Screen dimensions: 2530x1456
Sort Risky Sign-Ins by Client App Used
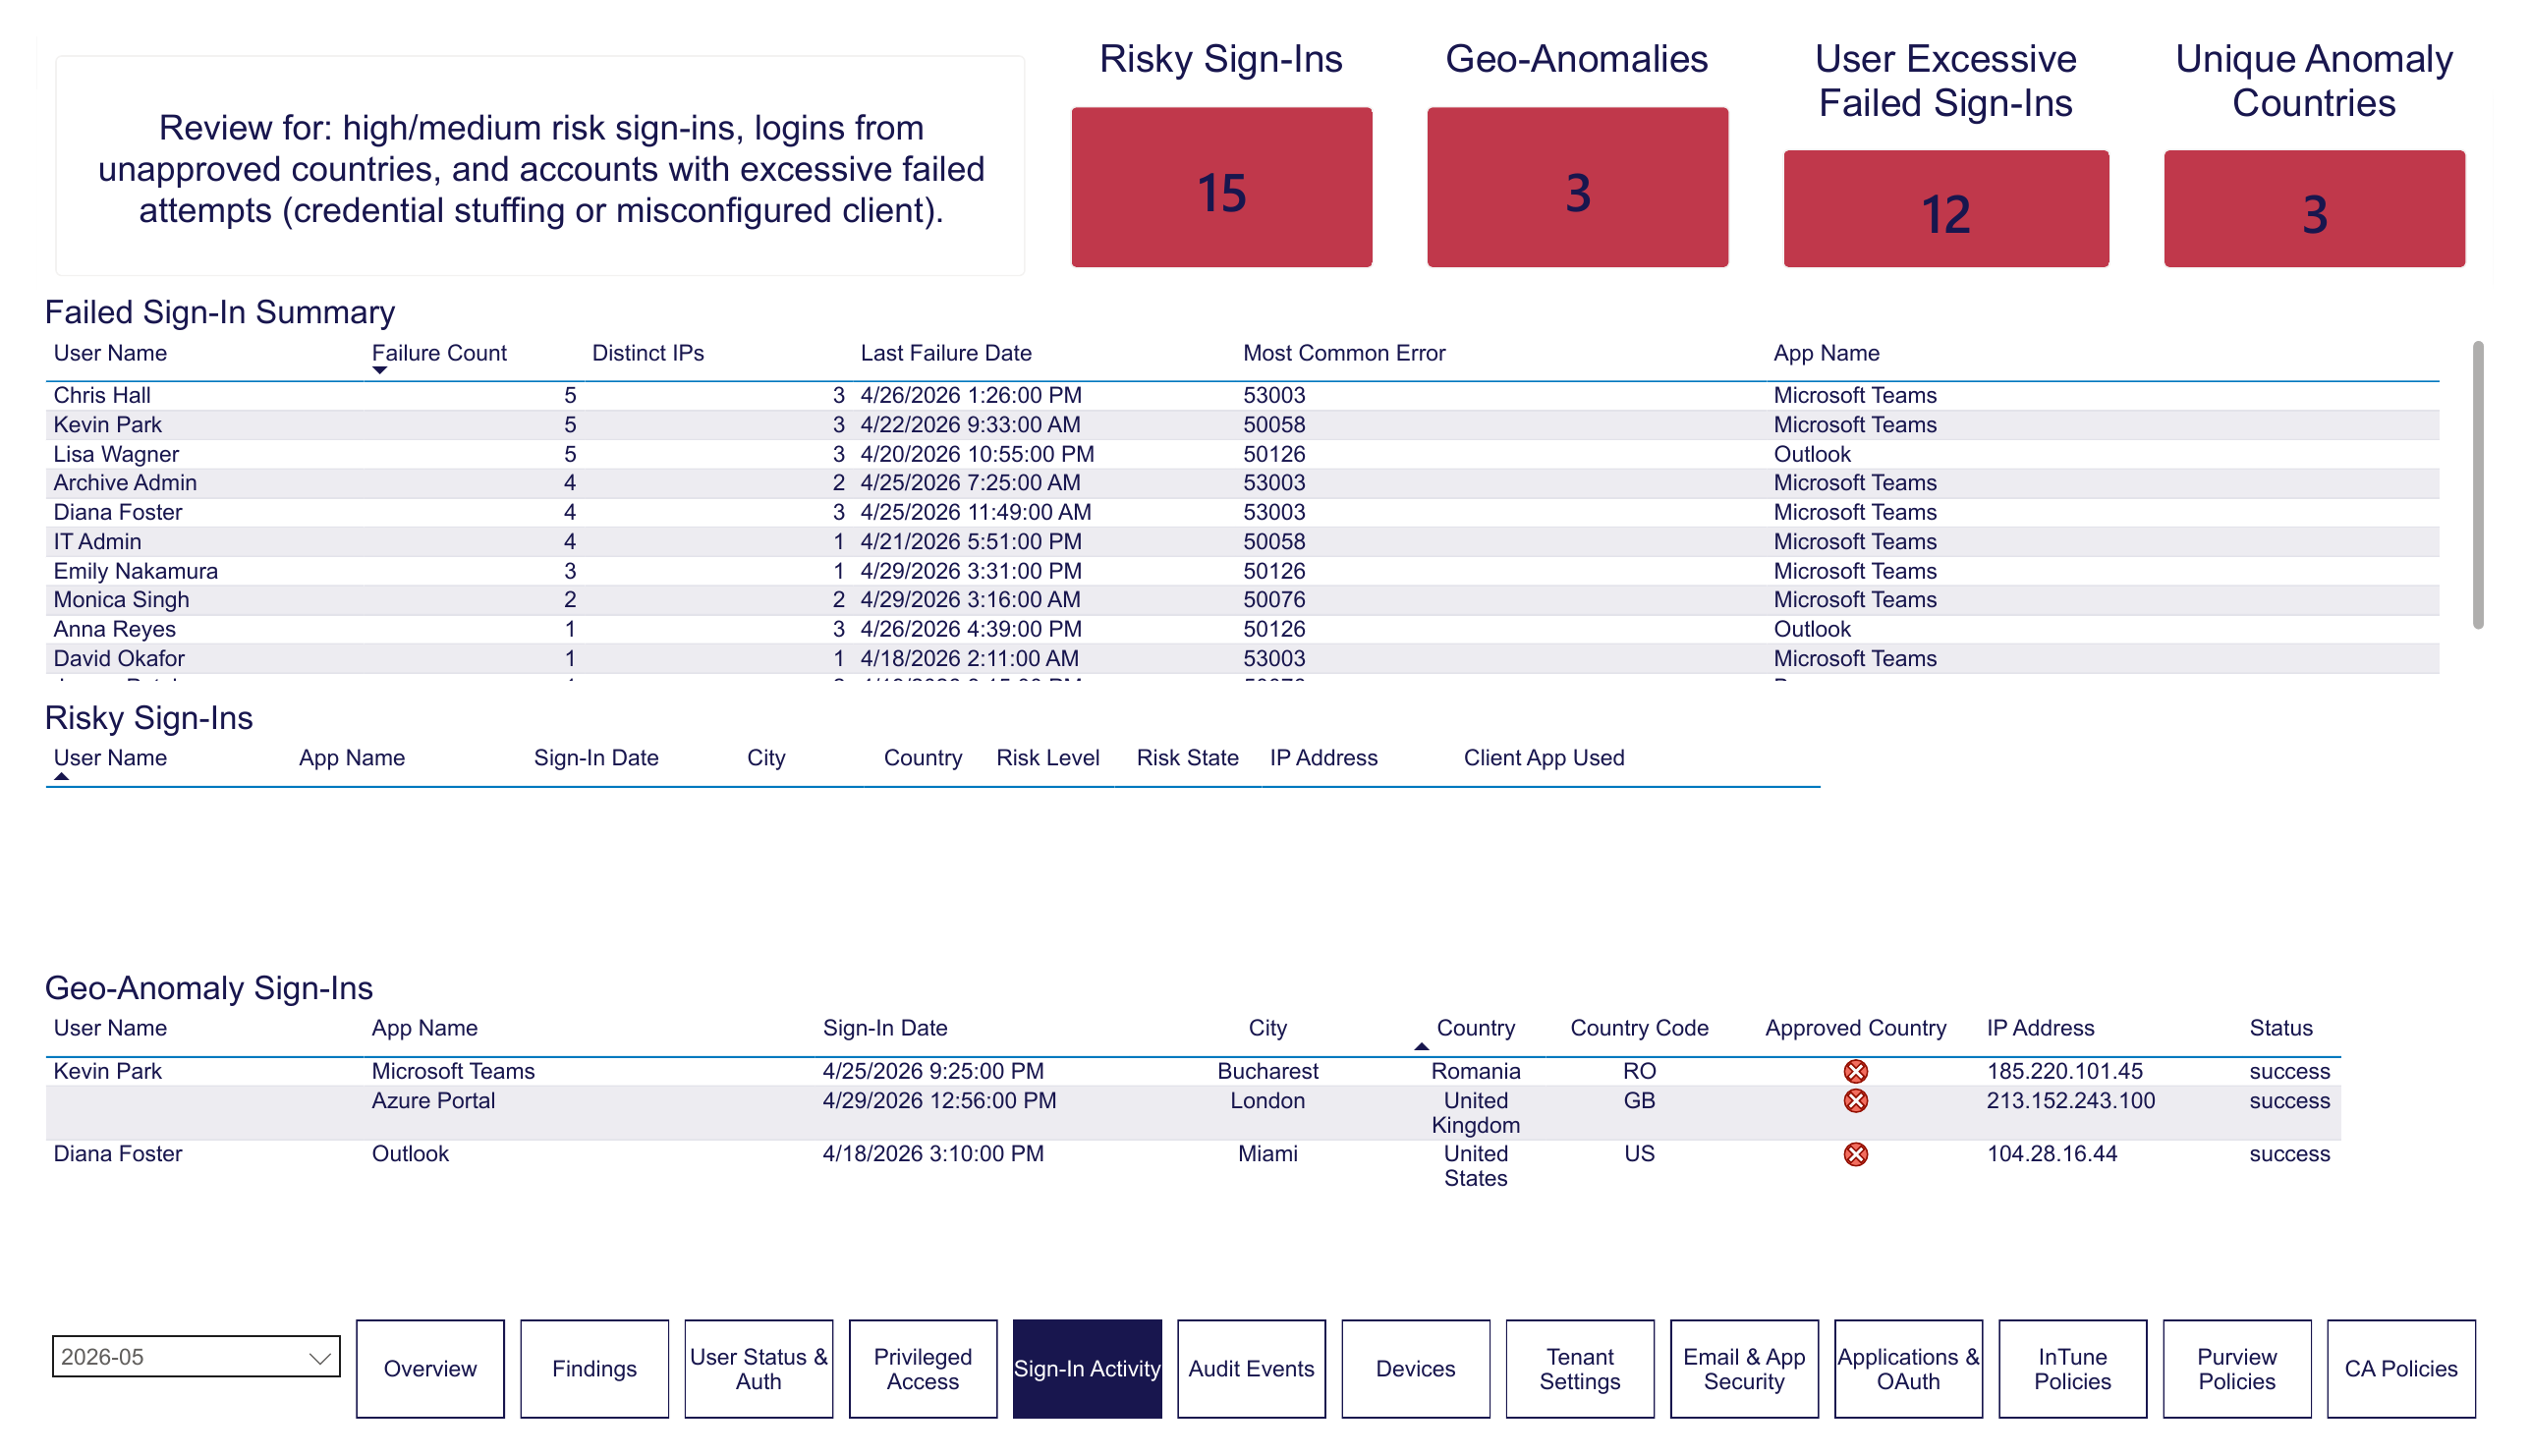point(1543,758)
